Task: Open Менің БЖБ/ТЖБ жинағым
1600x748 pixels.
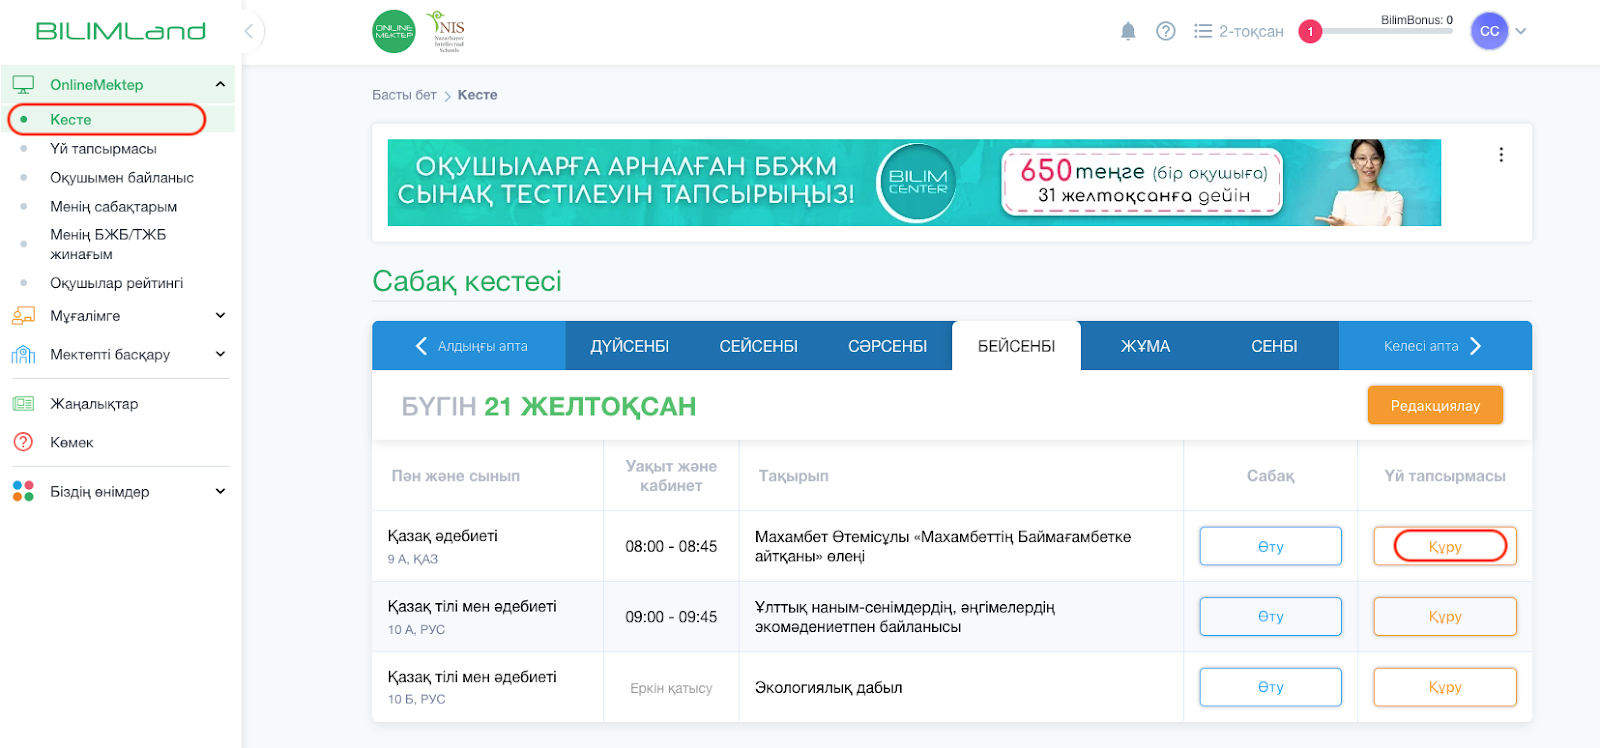Action: pos(108,244)
